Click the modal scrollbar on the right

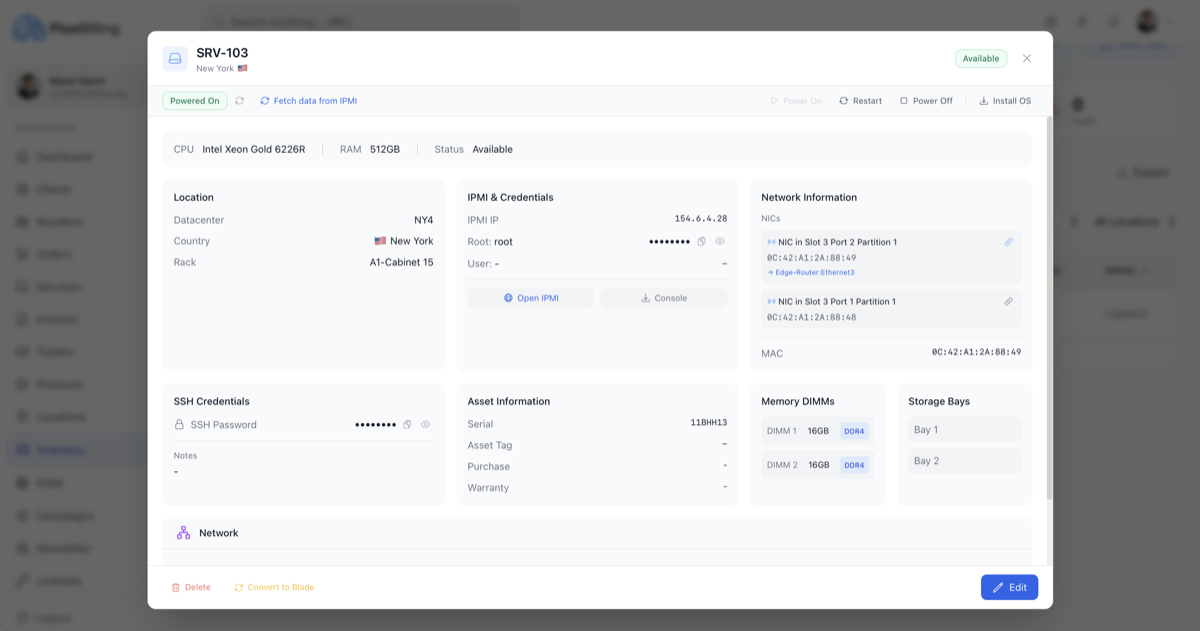pos(1046,300)
